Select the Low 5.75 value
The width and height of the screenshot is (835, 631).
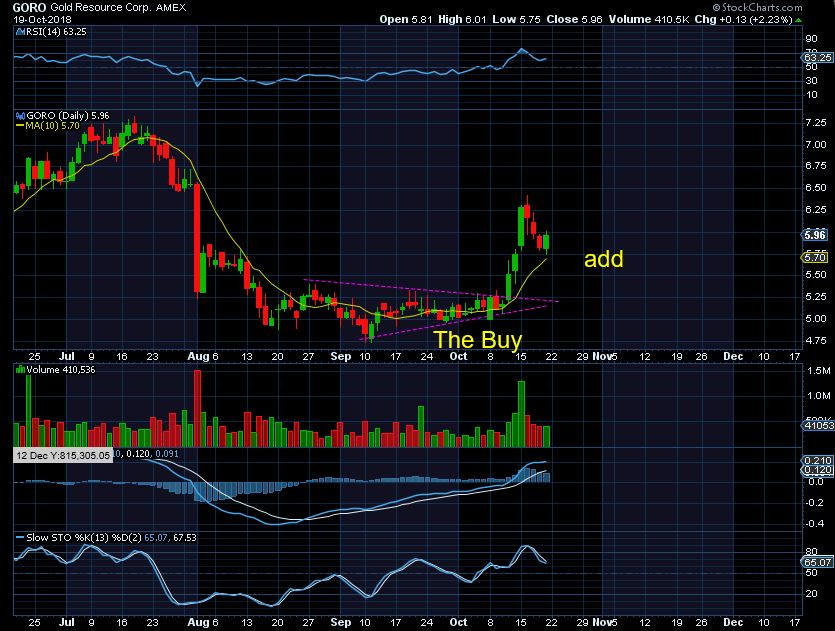click(x=516, y=19)
